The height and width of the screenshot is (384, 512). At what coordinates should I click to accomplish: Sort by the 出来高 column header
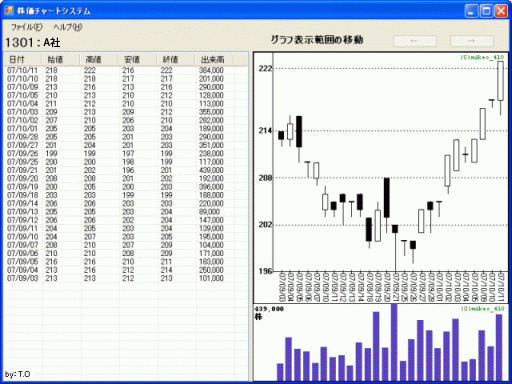(x=214, y=60)
